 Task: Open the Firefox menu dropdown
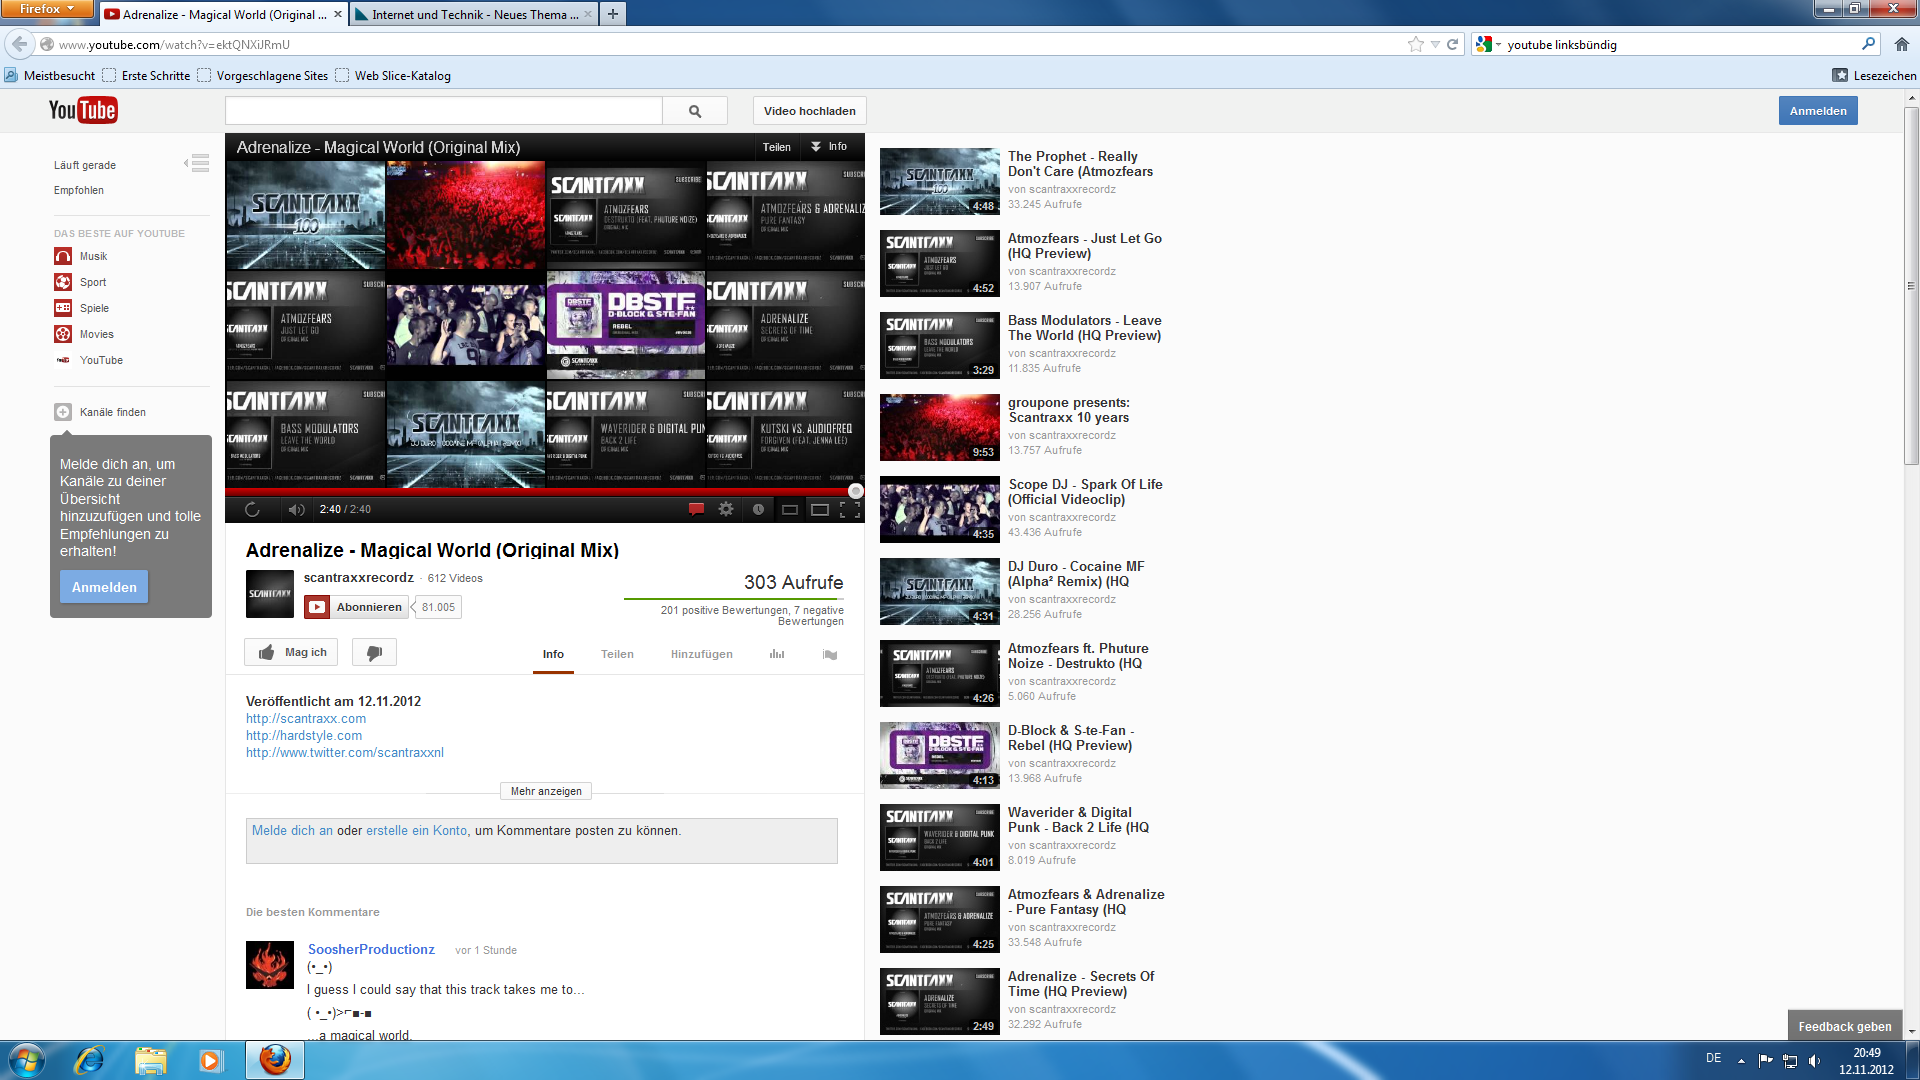[46, 9]
